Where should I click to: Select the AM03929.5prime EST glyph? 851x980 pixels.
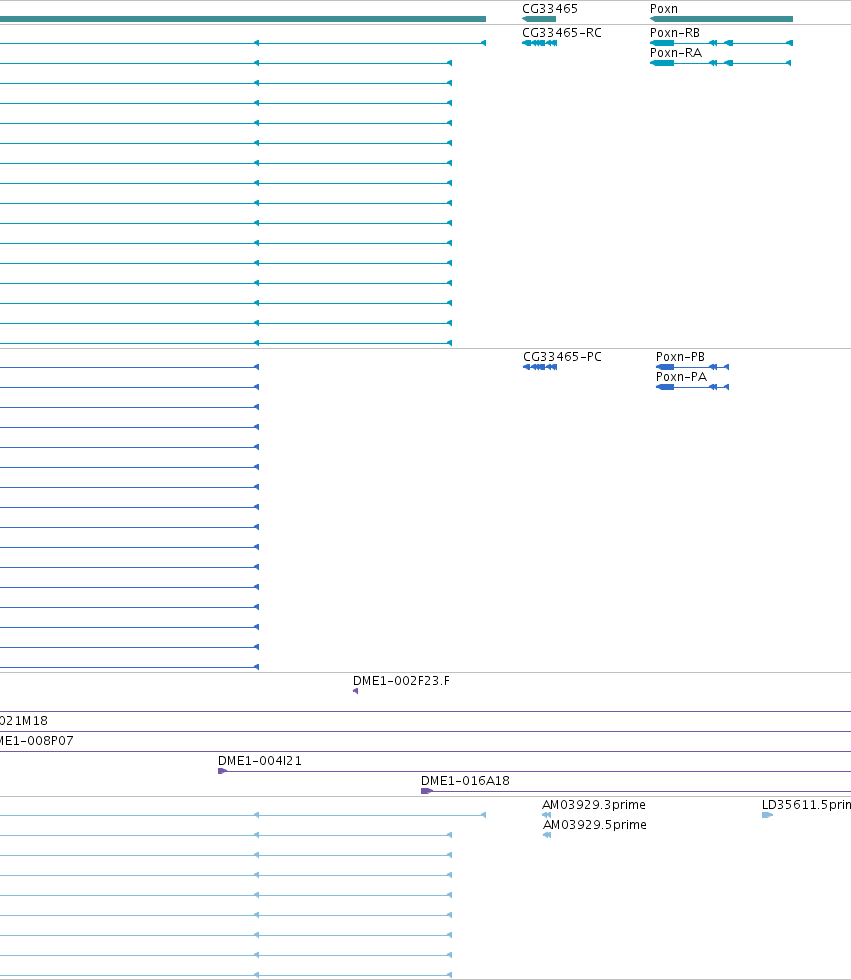coord(547,835)
